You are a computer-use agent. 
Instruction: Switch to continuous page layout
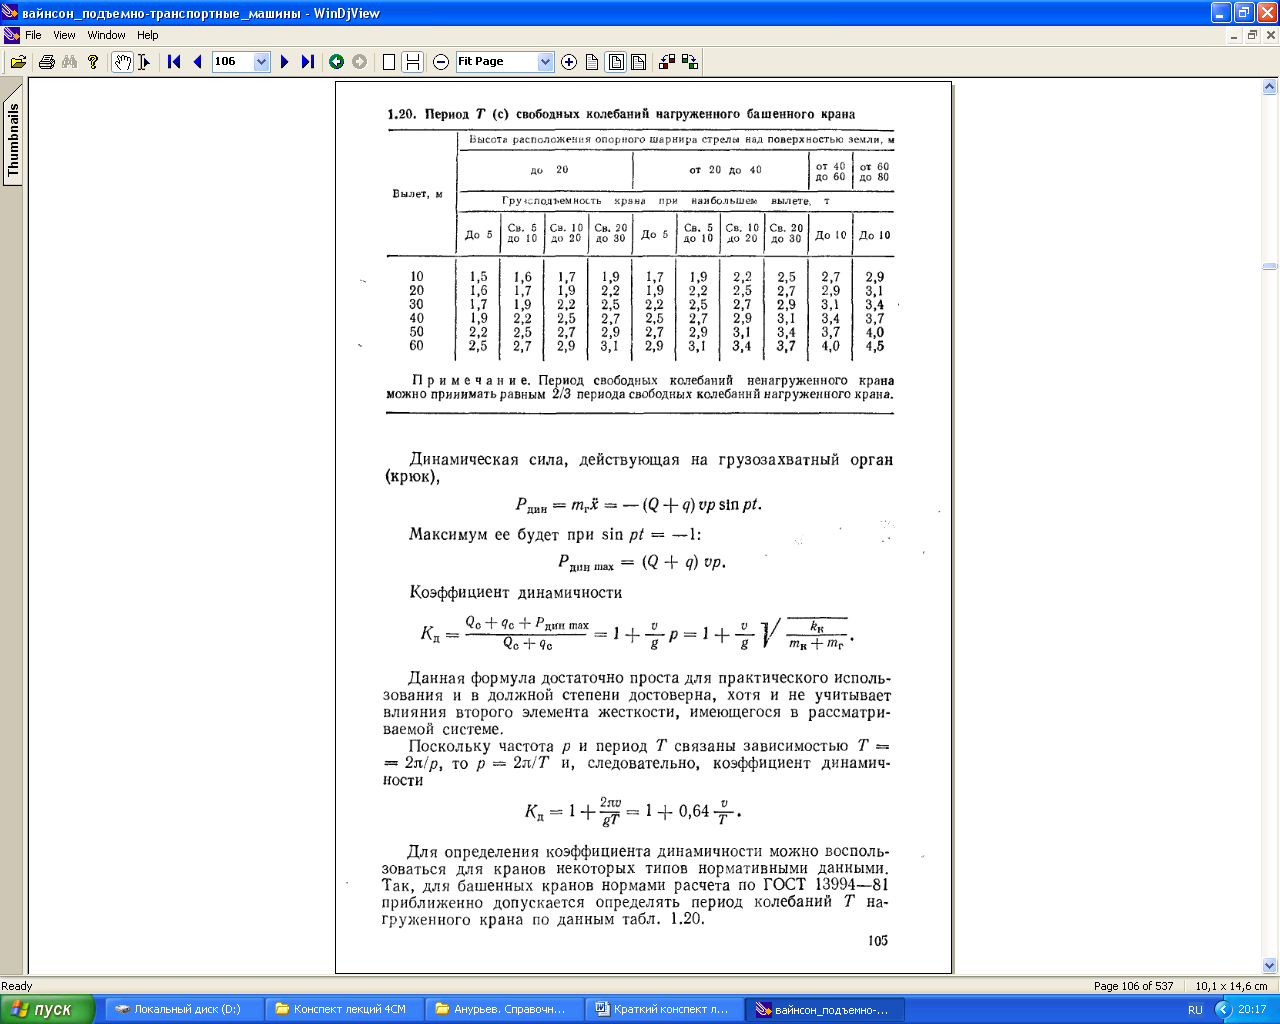click(412, 62)
